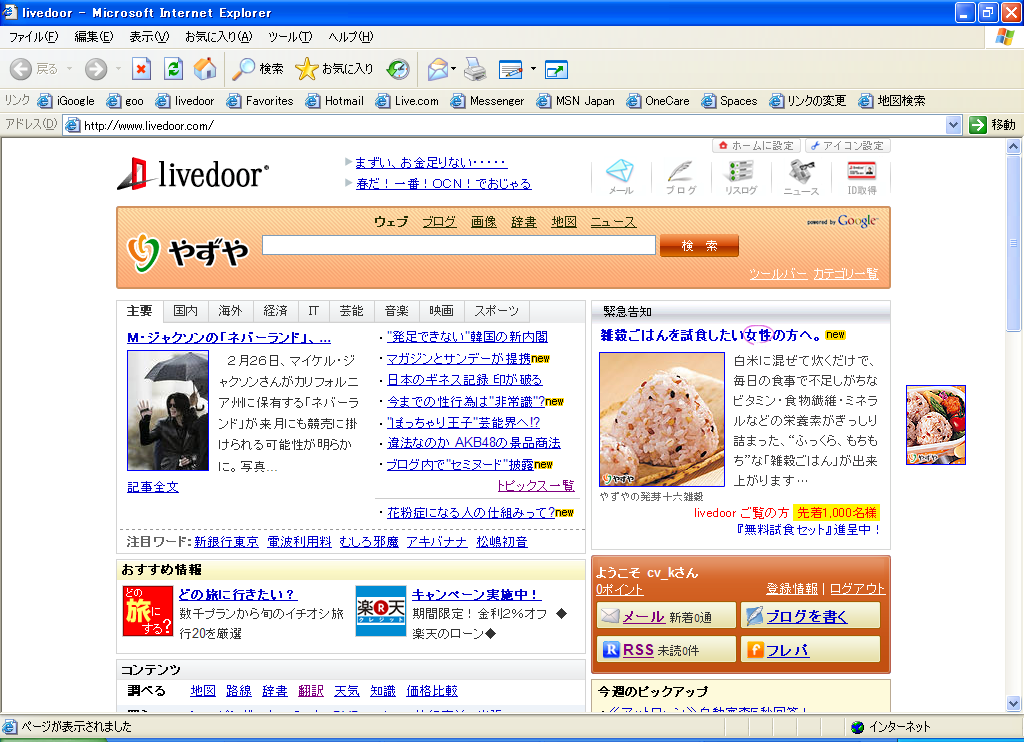Open the ブログを書く button

click(810, 615)
